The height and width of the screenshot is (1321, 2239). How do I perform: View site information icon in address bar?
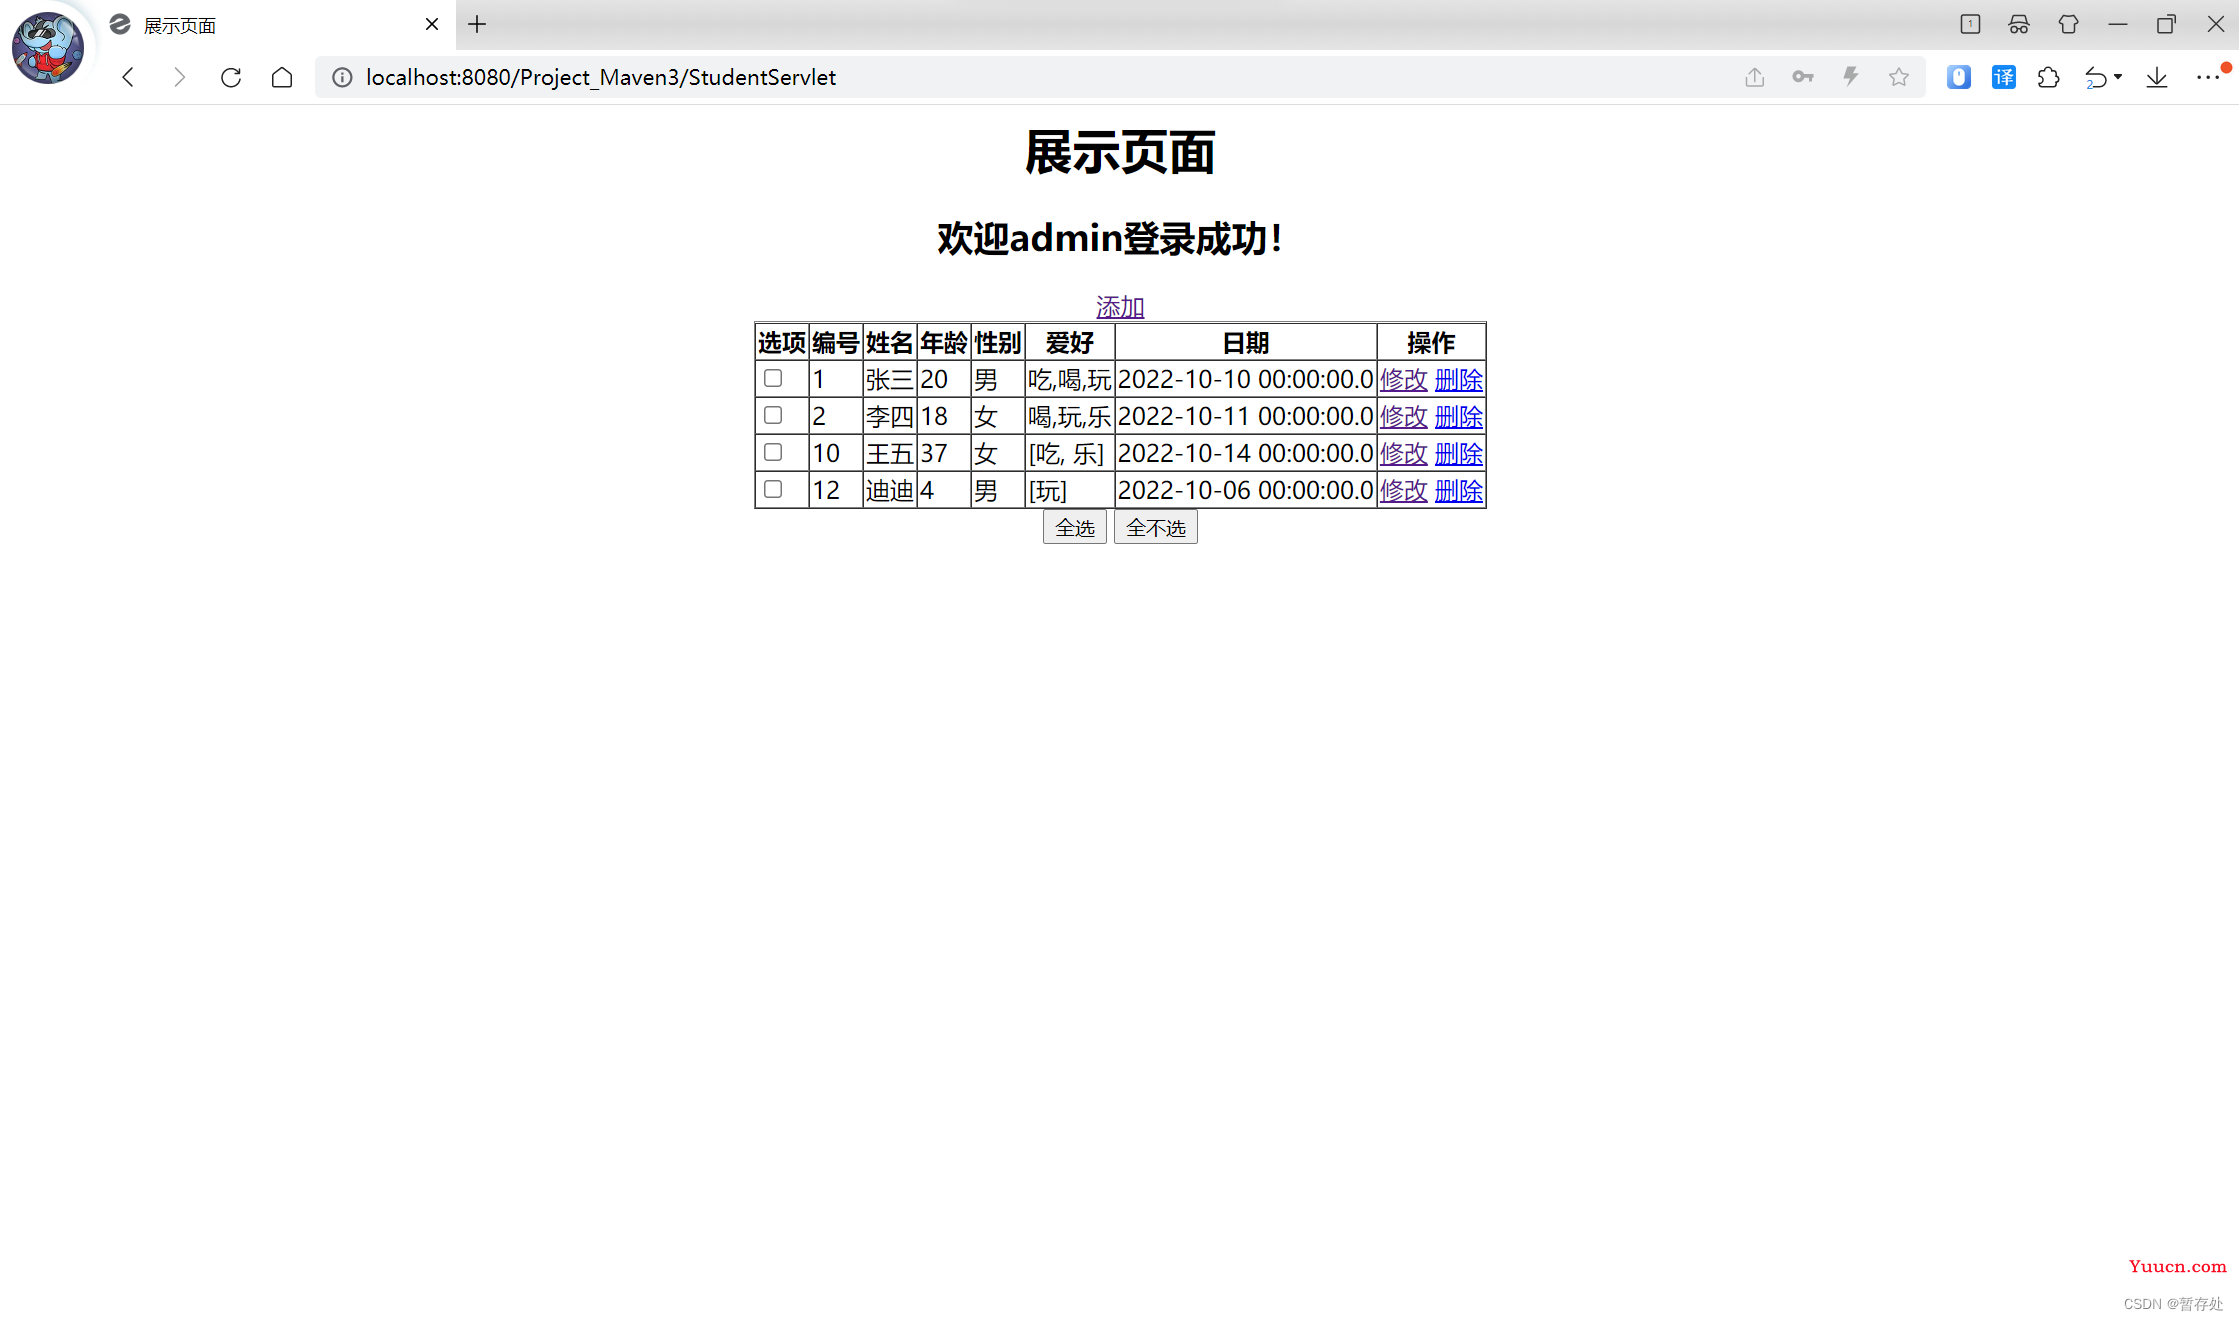coord(342,77)
